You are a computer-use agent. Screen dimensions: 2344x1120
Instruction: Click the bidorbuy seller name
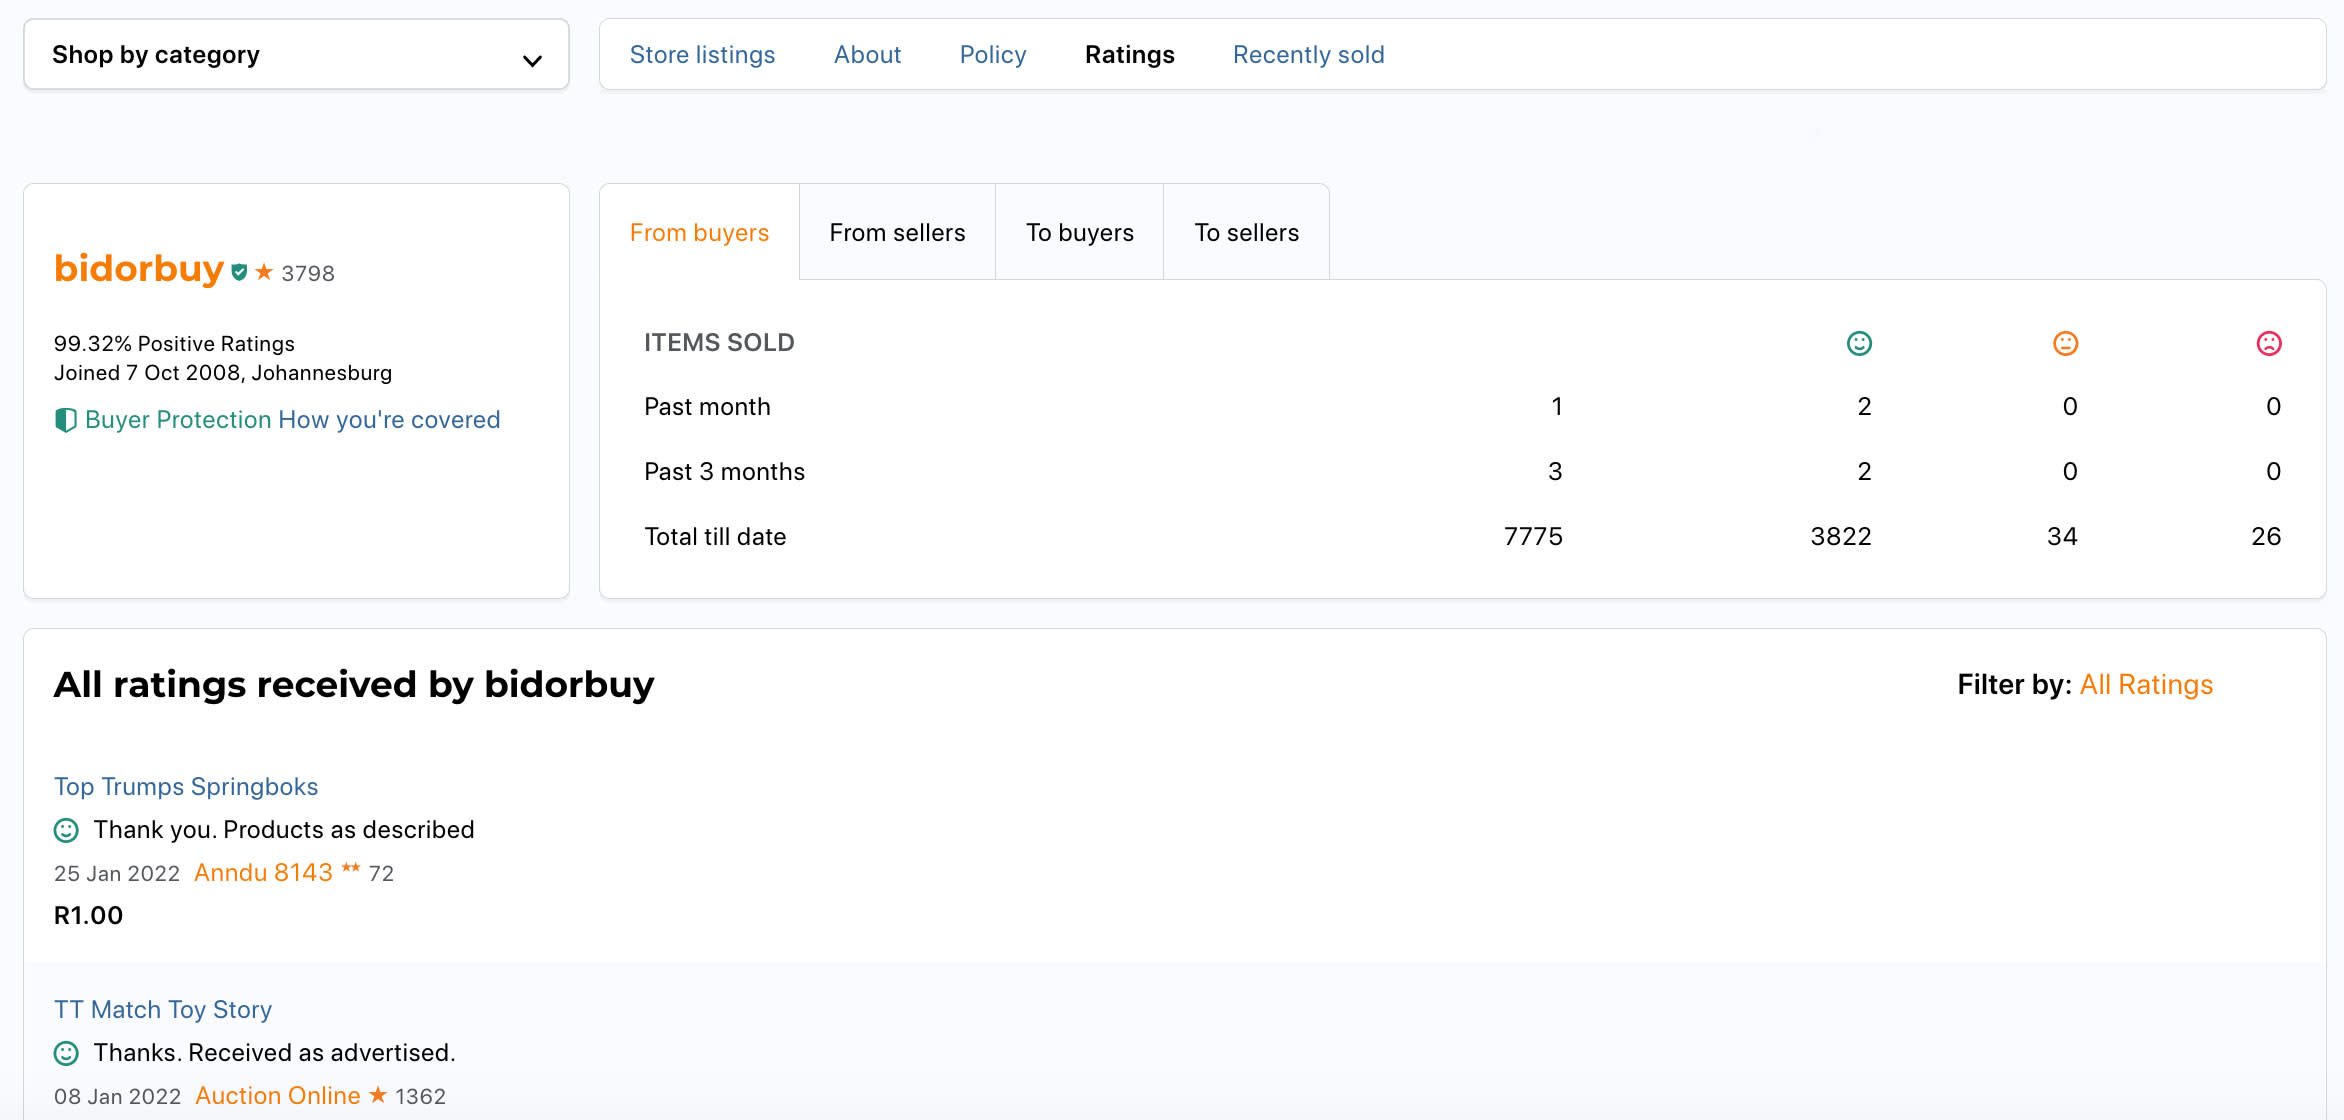[139, 269]
